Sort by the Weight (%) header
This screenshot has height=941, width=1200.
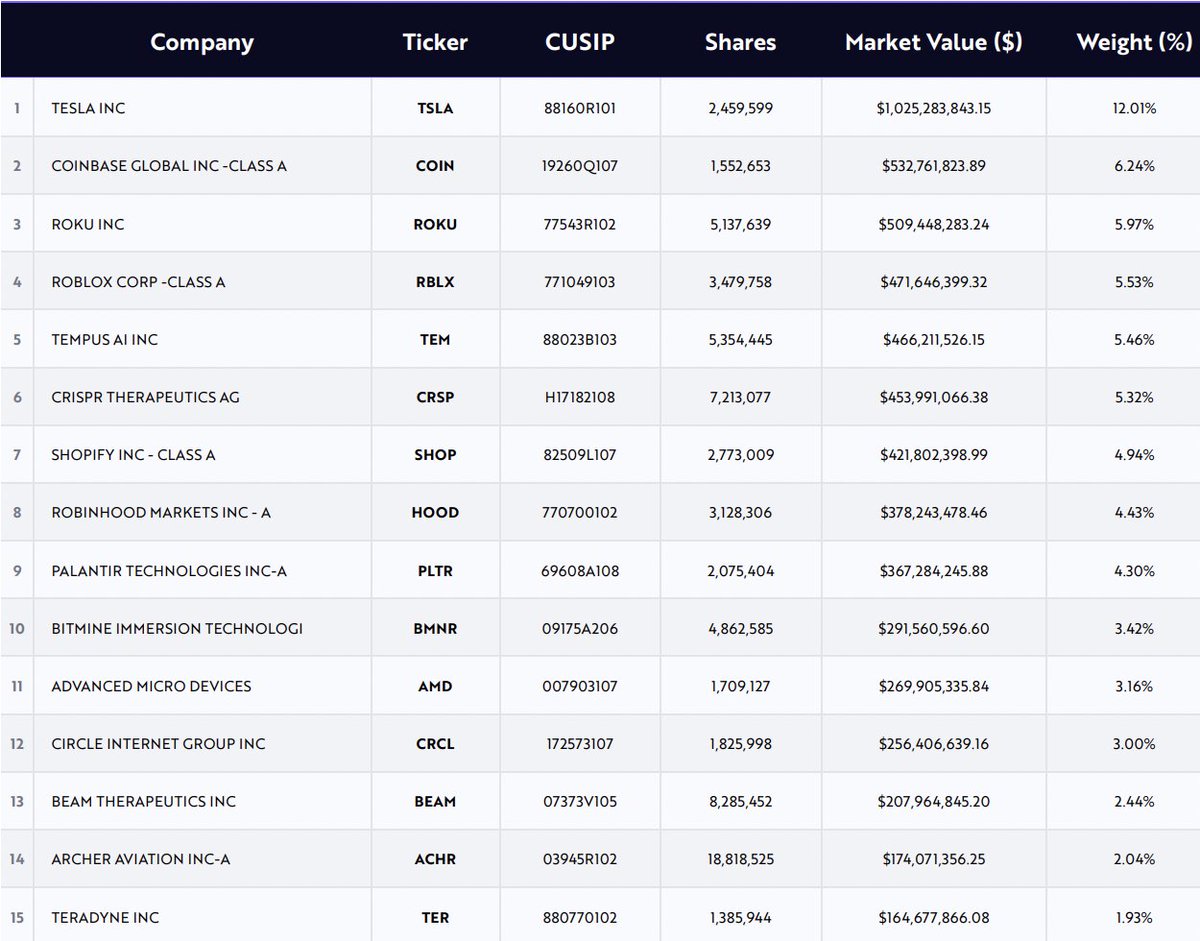coord(1133,42)
